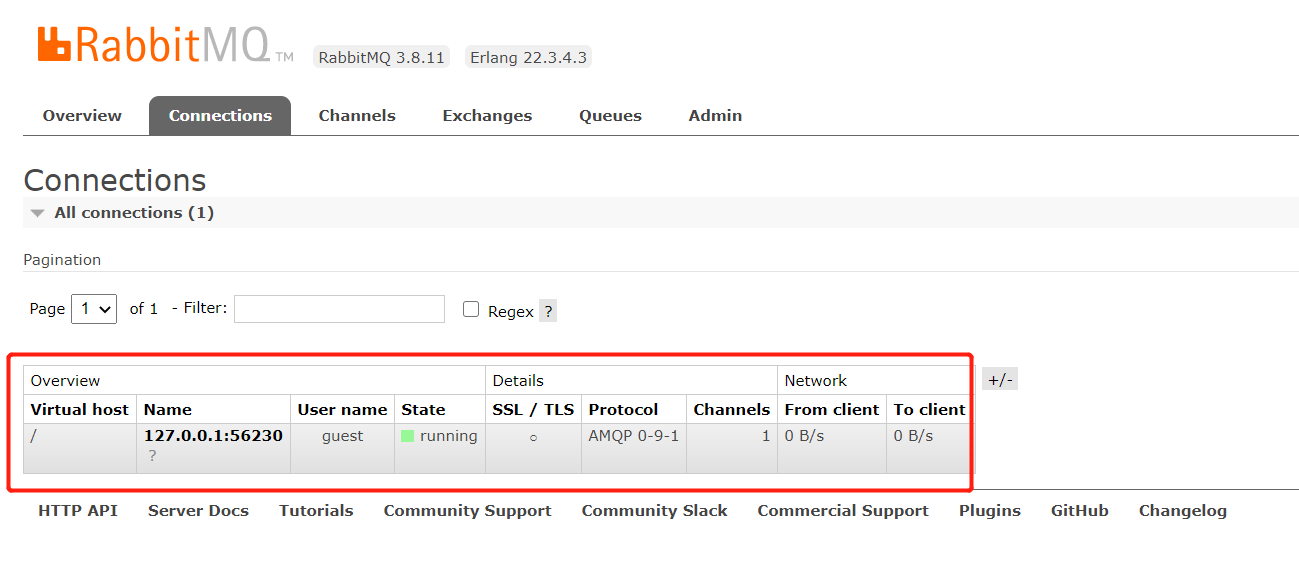Viewport: 1299px width, 579px height.
Task: Open the GitHub footer link
Action: coord(1080,511)
